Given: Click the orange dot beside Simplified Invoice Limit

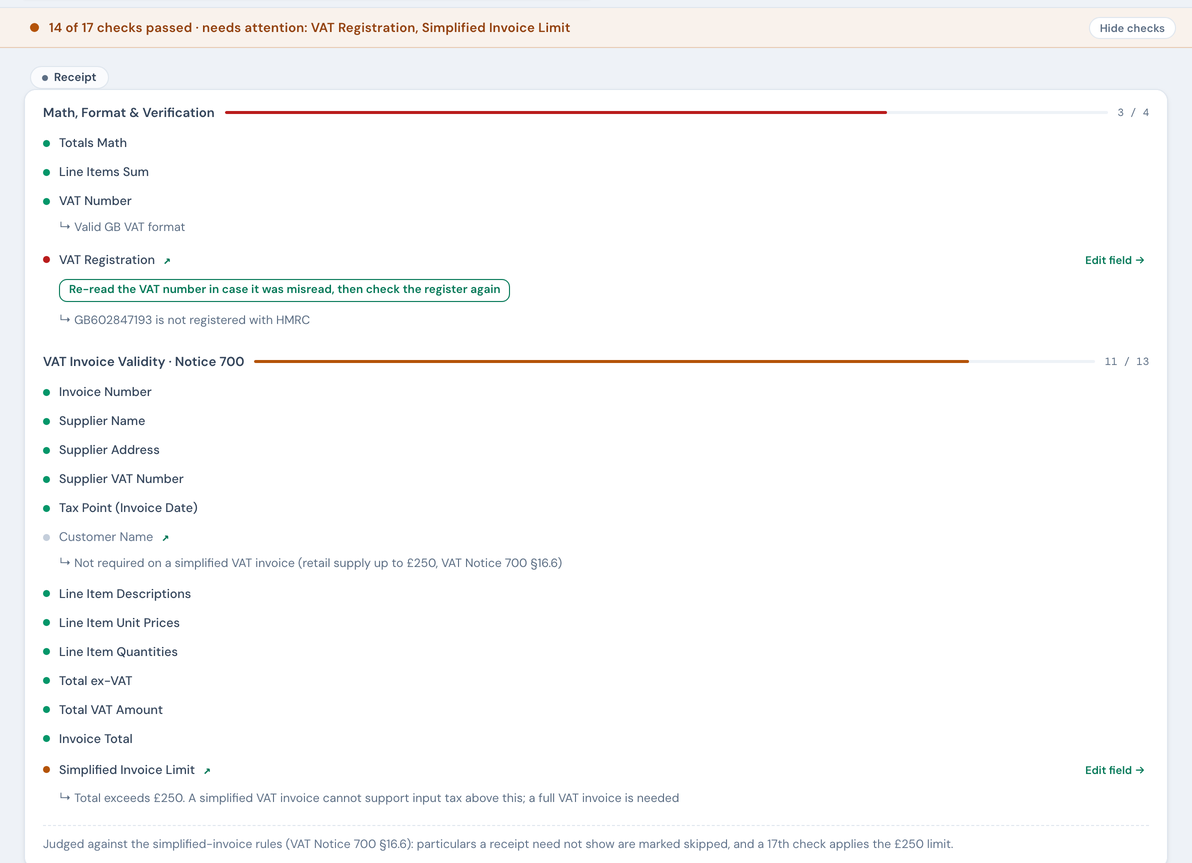Looking at the screenshot, I should click(x=46, y=769).
